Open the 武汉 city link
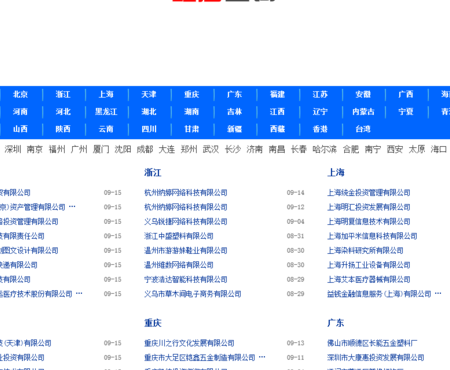This screenshot has height=370, width=450. click(x=211, y=149)
